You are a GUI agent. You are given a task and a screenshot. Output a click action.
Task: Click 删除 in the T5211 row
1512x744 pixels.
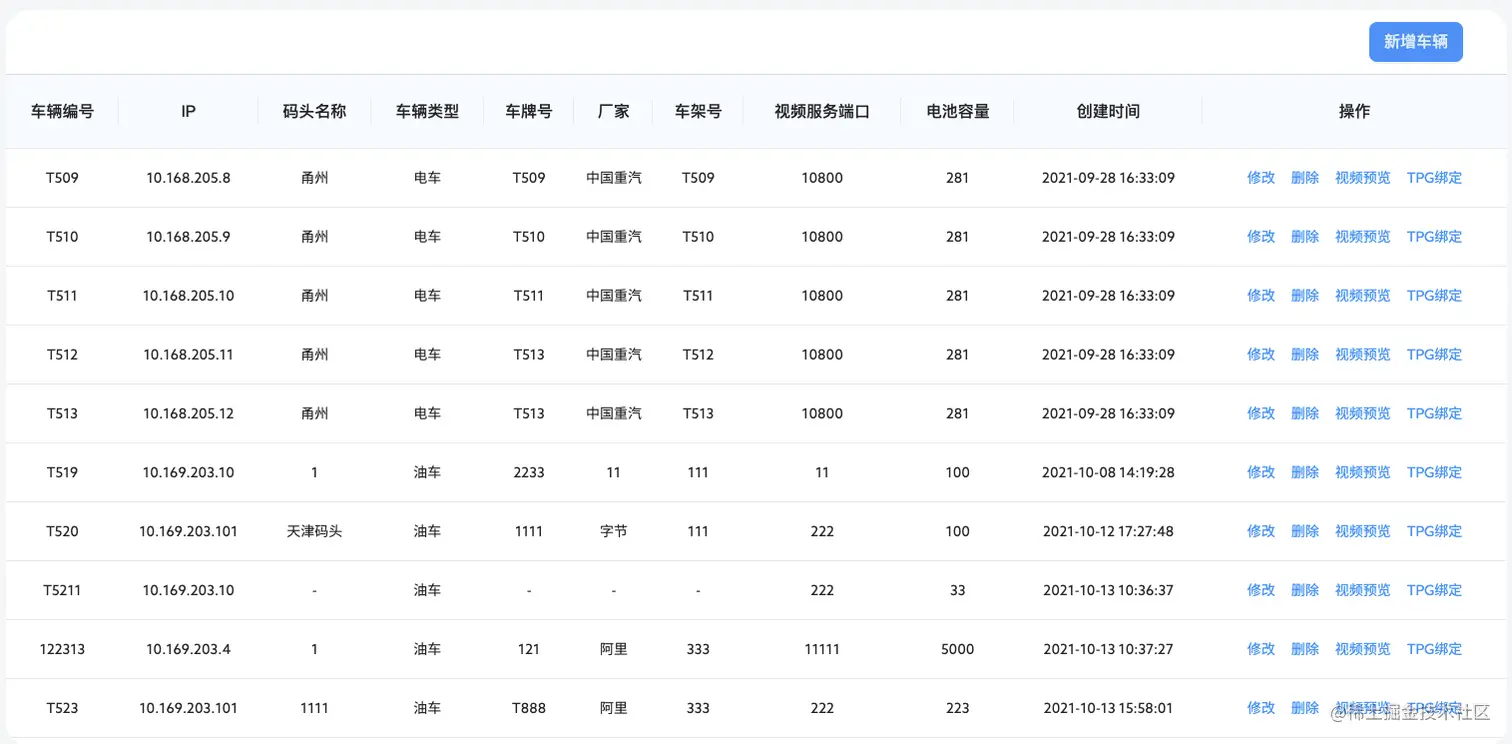coord(1305,591)
